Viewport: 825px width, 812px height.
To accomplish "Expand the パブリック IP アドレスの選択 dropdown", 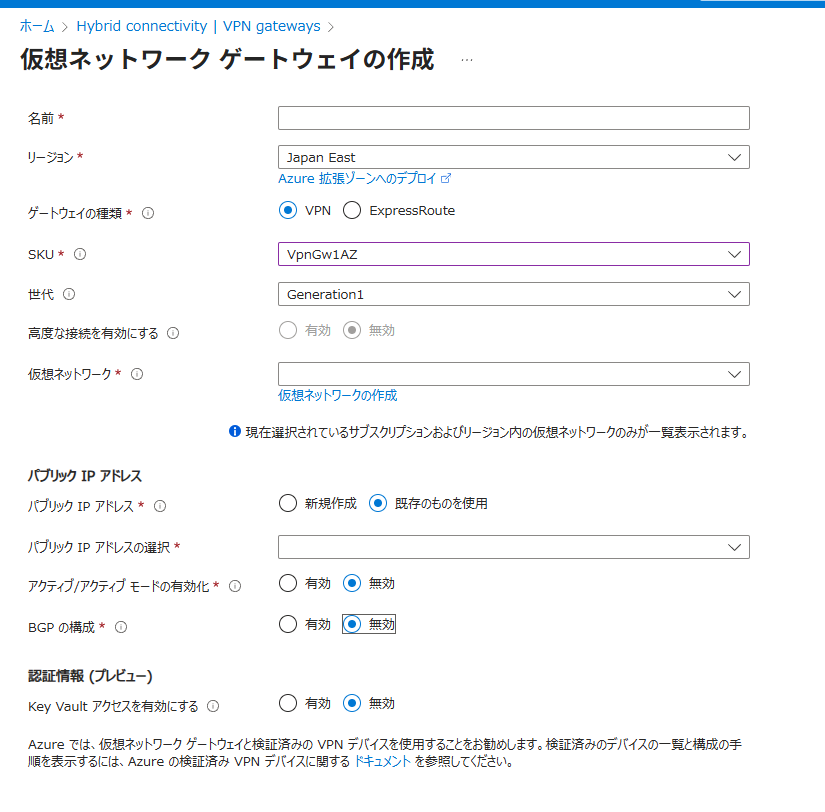I will (514, 547).
